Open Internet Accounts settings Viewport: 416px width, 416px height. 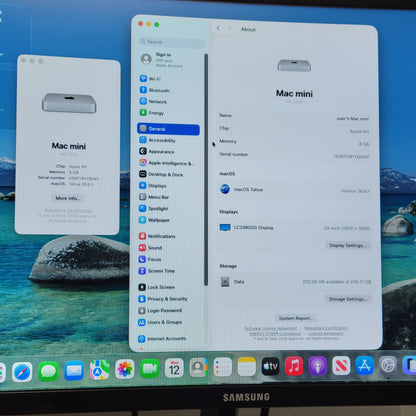pyautogui.click(x=162, y=339)
